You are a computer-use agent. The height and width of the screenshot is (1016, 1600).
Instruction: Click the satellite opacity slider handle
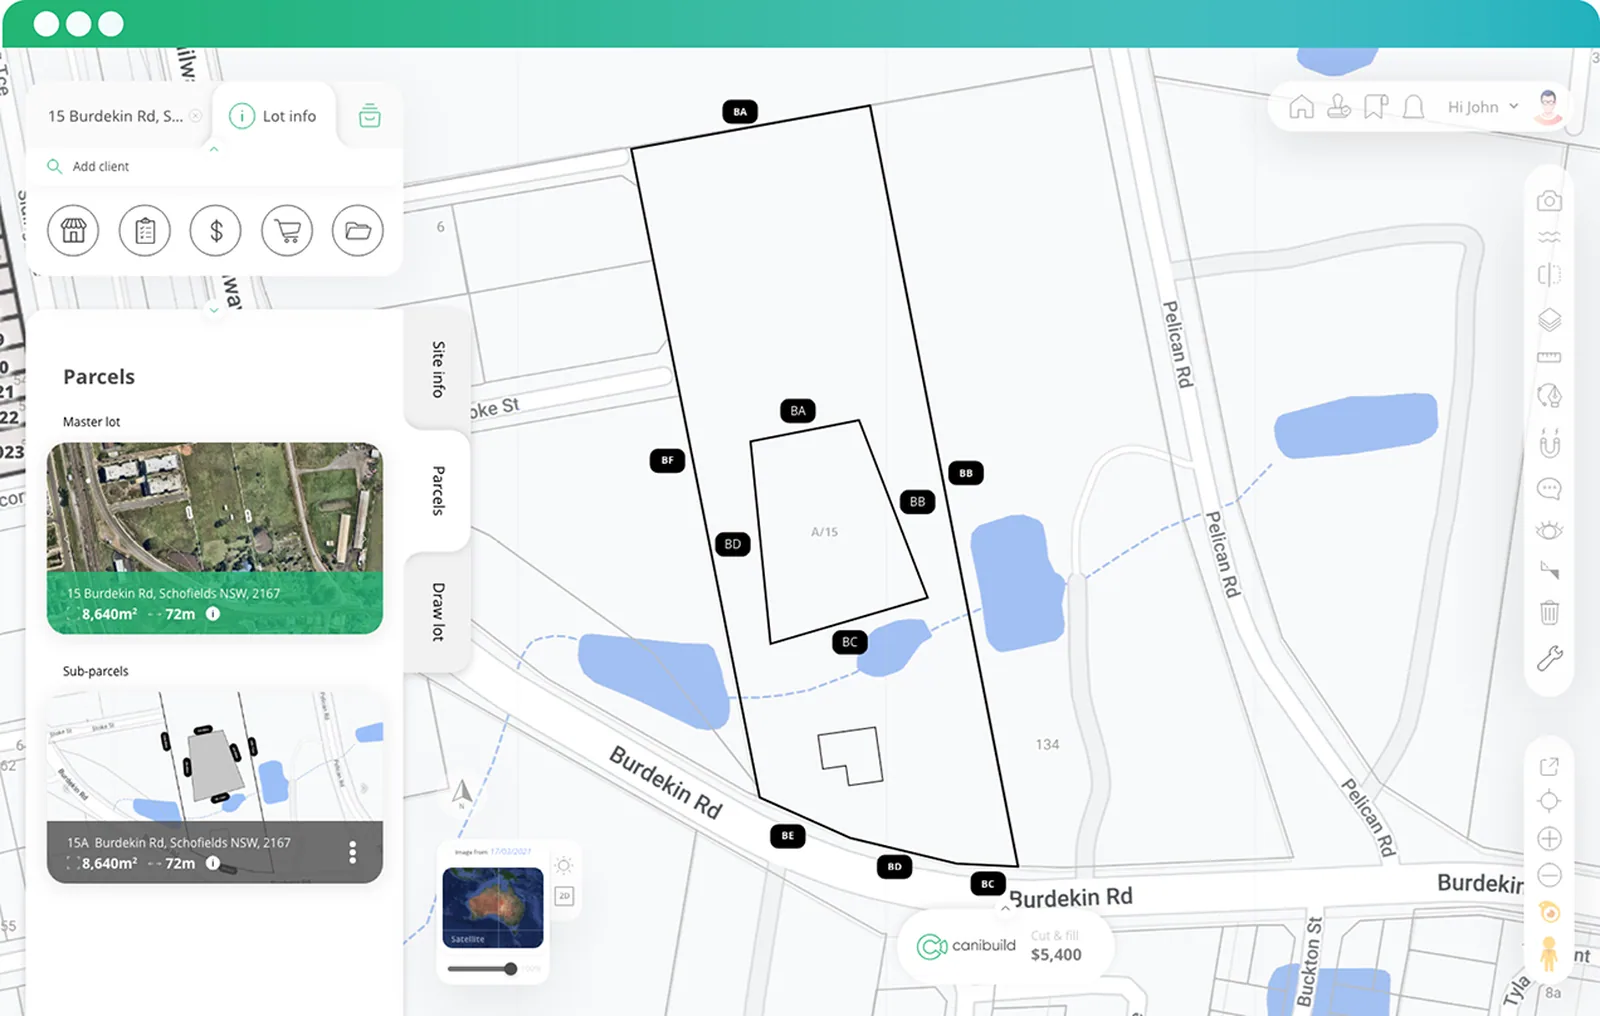tap(511, 968)
